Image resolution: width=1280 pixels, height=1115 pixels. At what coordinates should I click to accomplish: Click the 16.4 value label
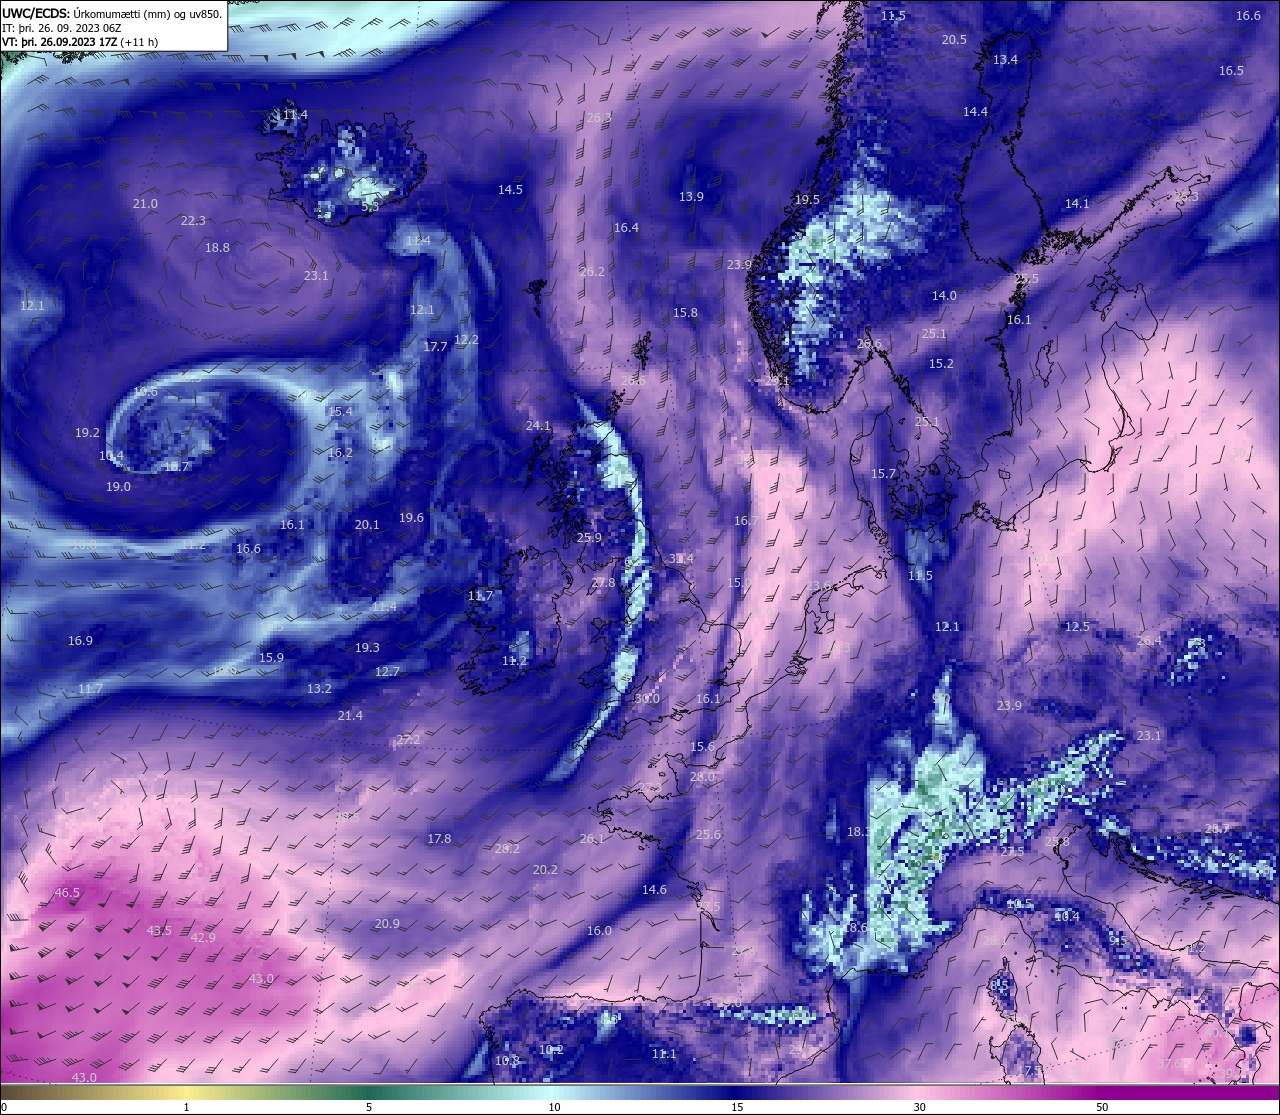tap(626, 228)
